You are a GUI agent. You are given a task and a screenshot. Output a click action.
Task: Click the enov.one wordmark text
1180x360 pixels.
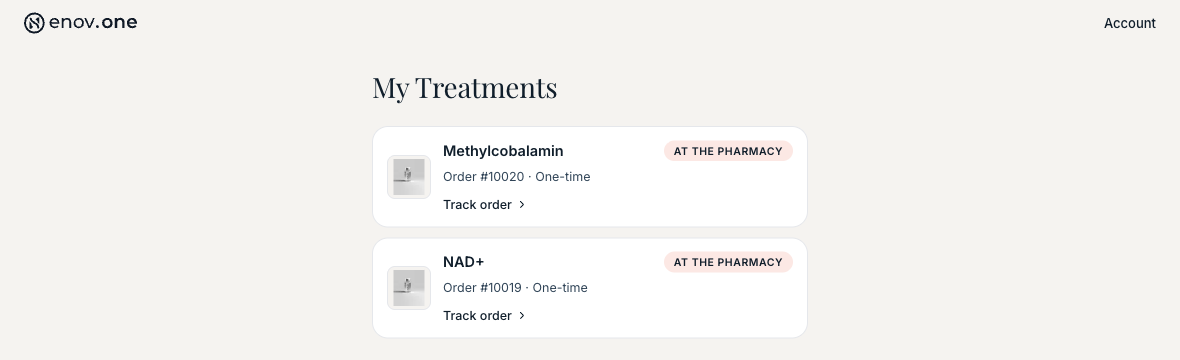click(93, 23)
